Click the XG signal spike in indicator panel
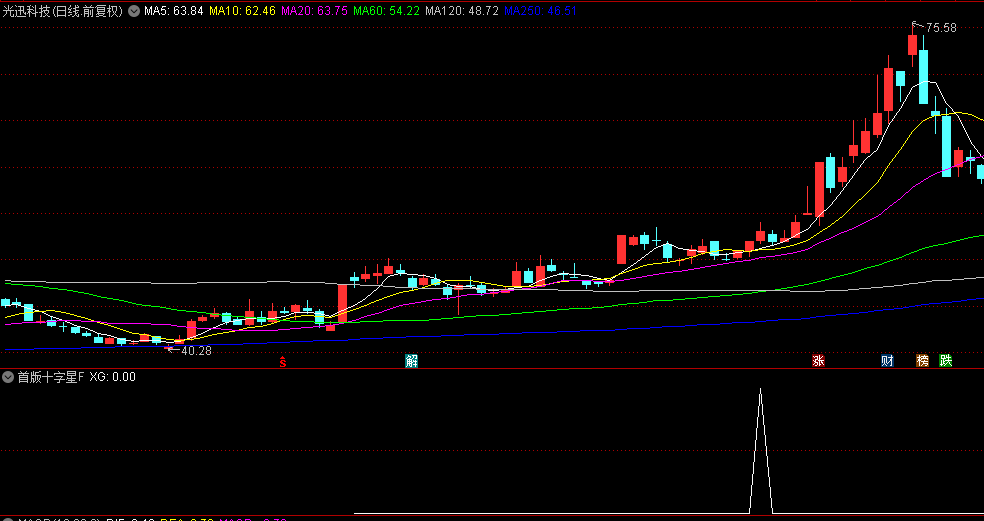The image size is (984, 521). (761, 451)
